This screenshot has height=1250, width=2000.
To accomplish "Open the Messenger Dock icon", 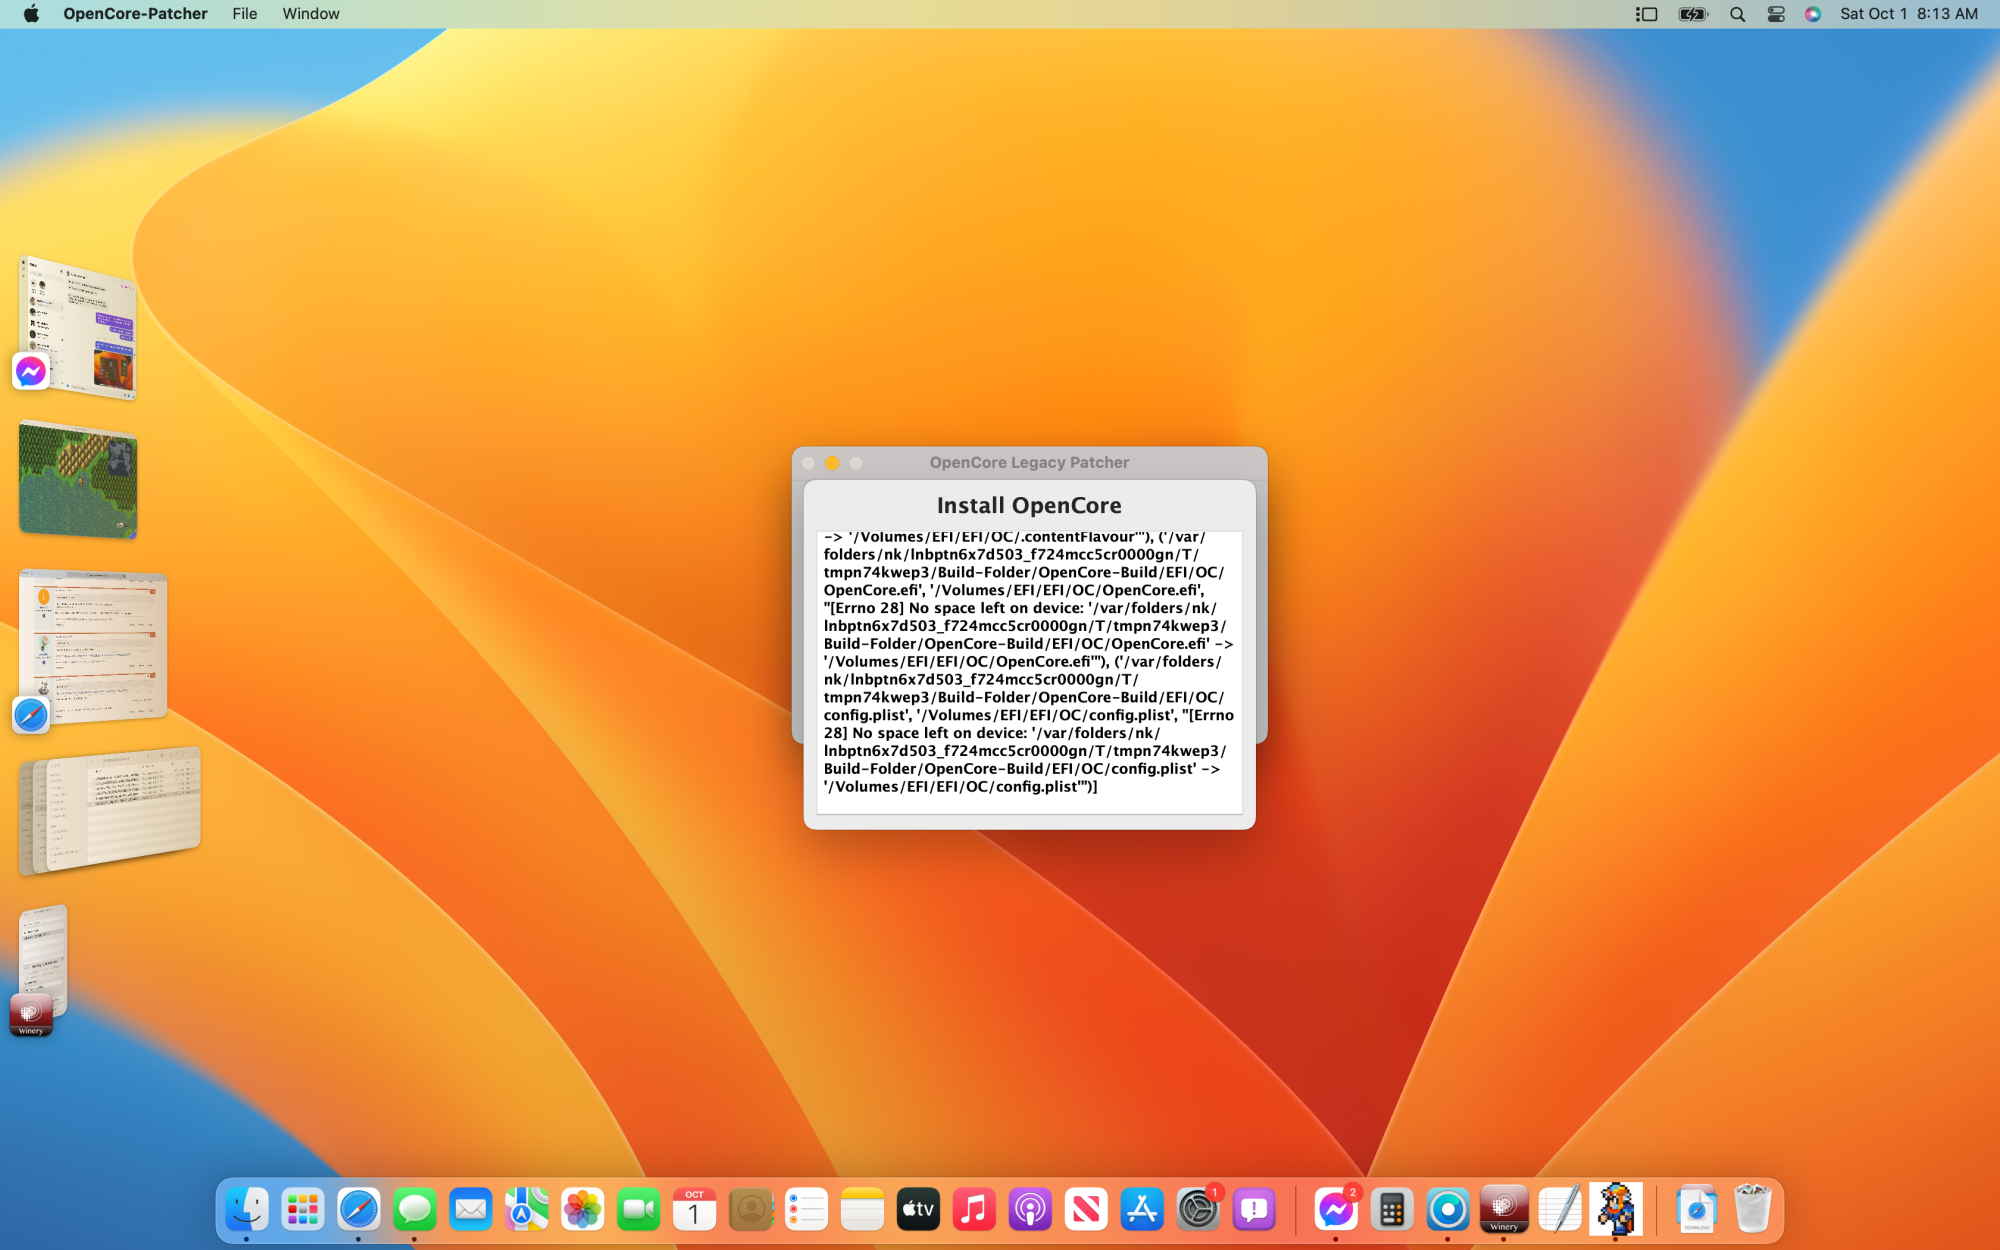I will [x=1335, y=1210].
